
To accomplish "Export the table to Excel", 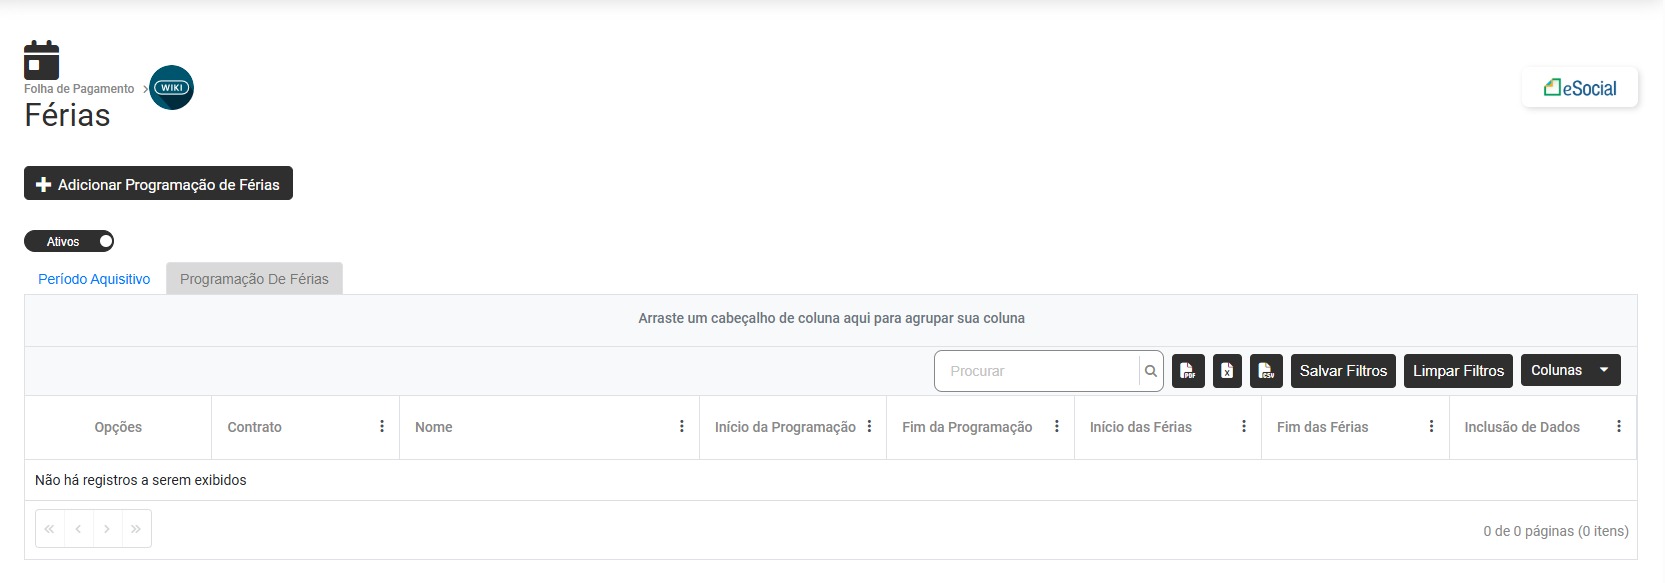I will point(1227,371).
